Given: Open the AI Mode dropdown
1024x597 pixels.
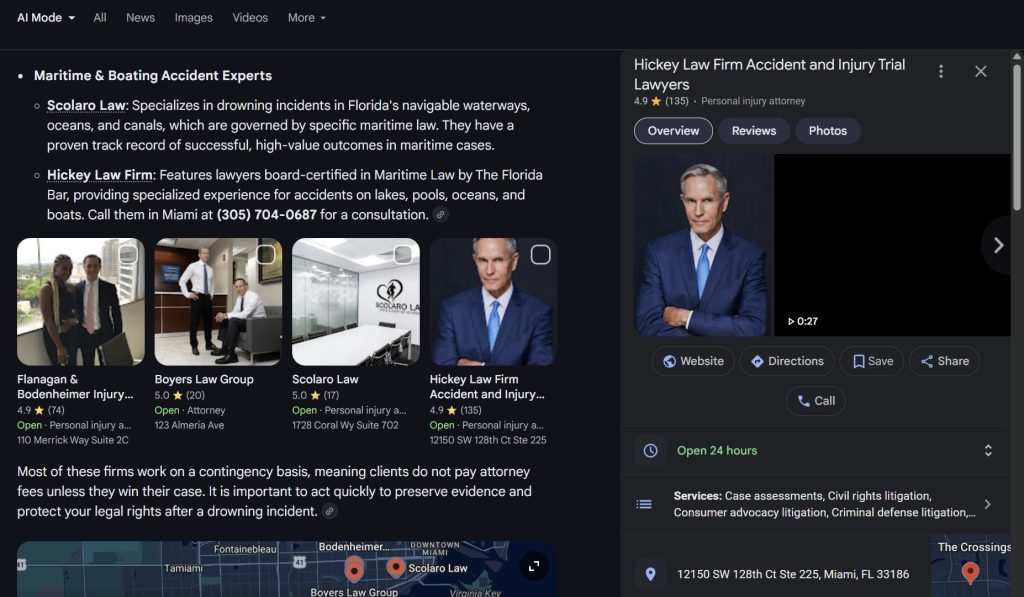Looking at the screenshot, I should click(x=46, y=18).
